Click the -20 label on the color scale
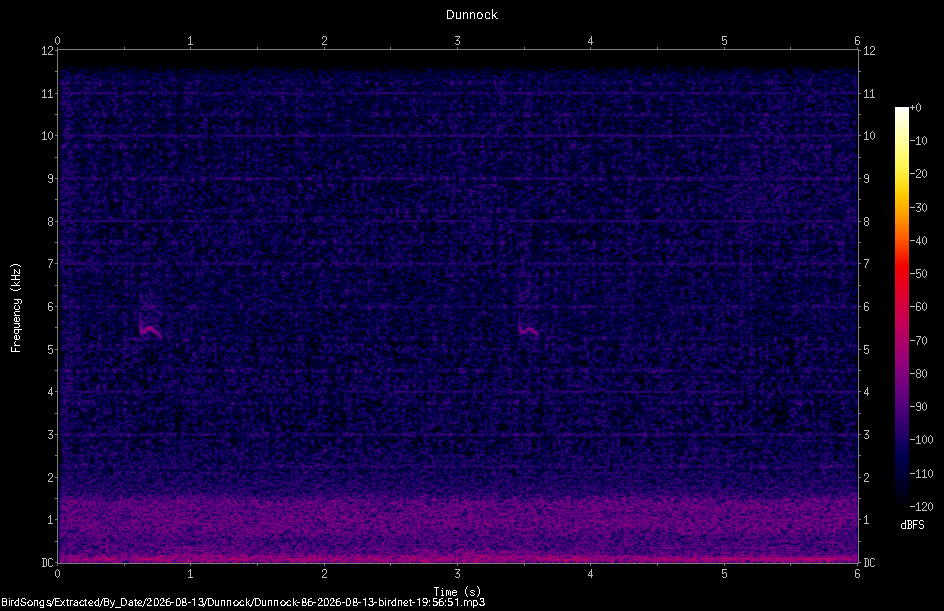Image resolution: width=944 pixels, height=611 pixels. [918, 174]
